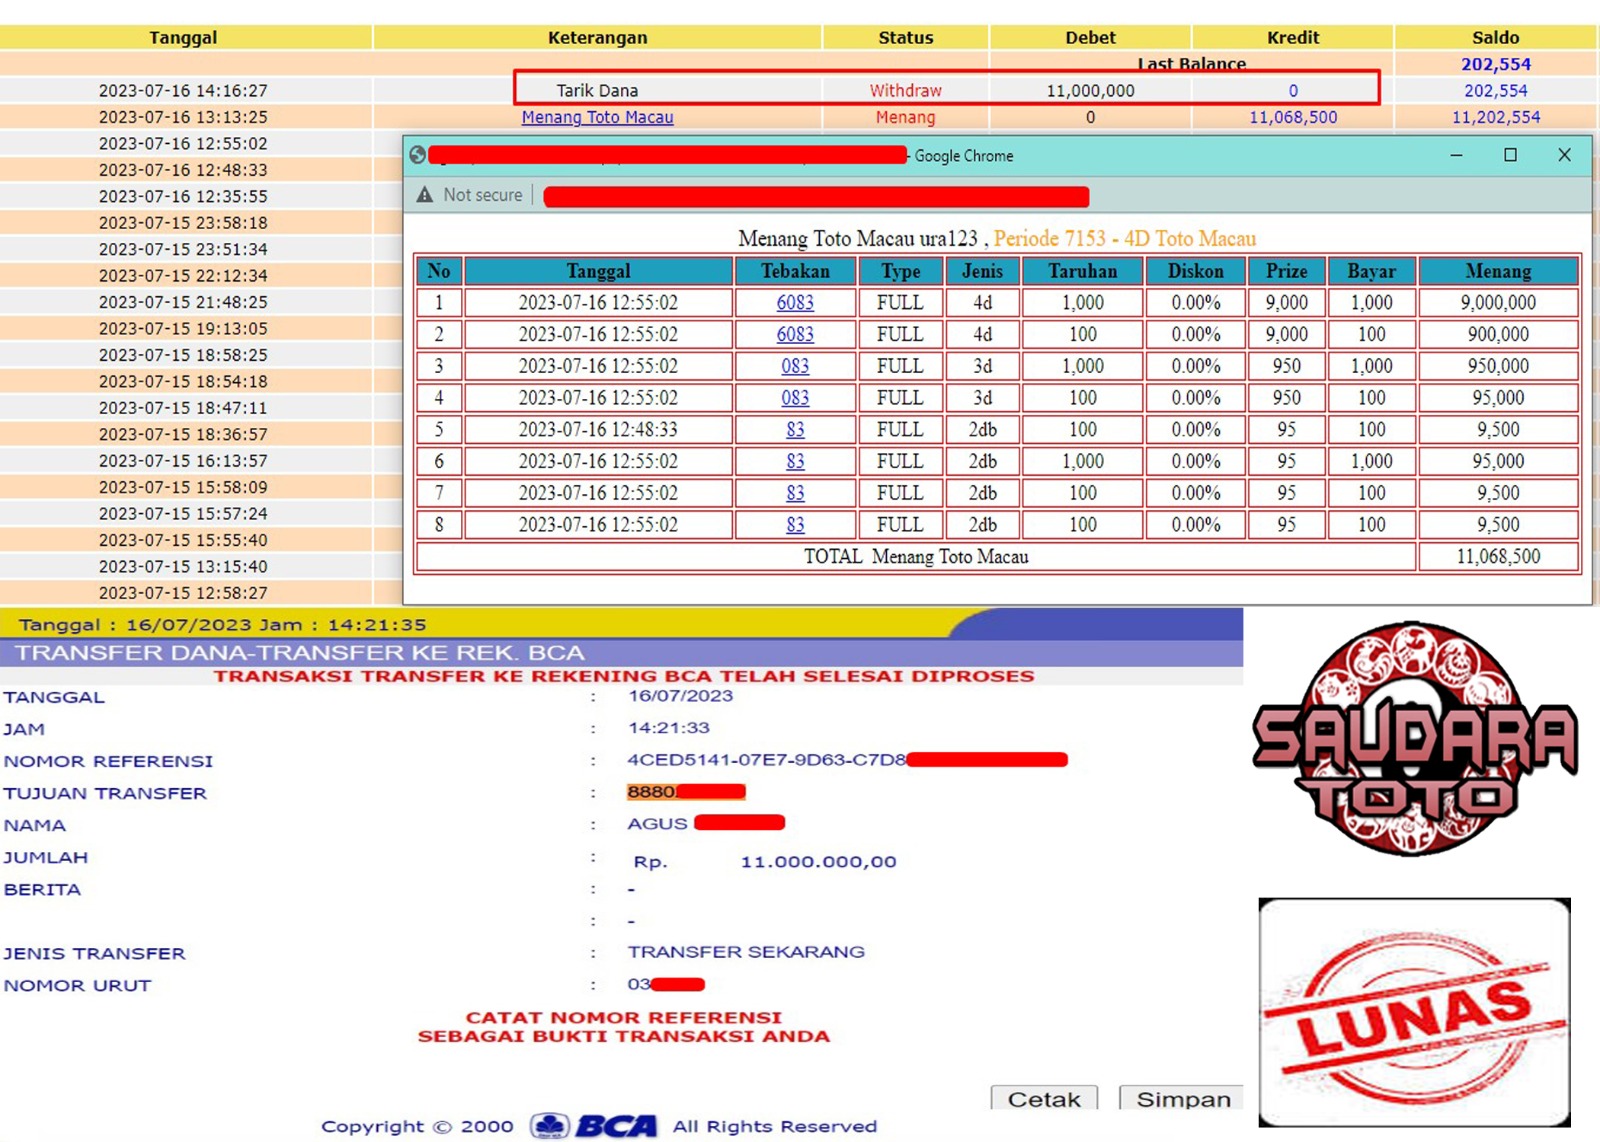
Task: Close the Google Chrome popup window
Action: point(1565,155)
